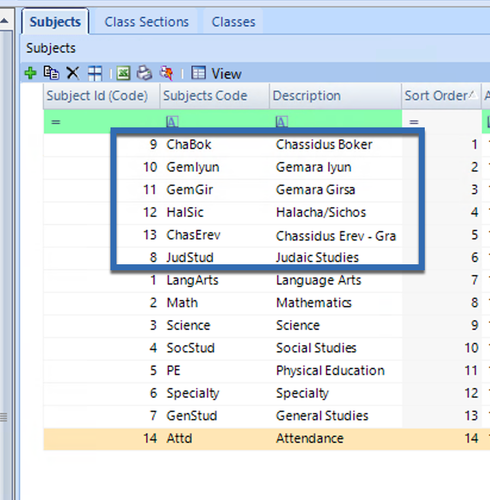Click sort order 10 in SocStud row
The image size is (490, 500).
click(441, 348)
